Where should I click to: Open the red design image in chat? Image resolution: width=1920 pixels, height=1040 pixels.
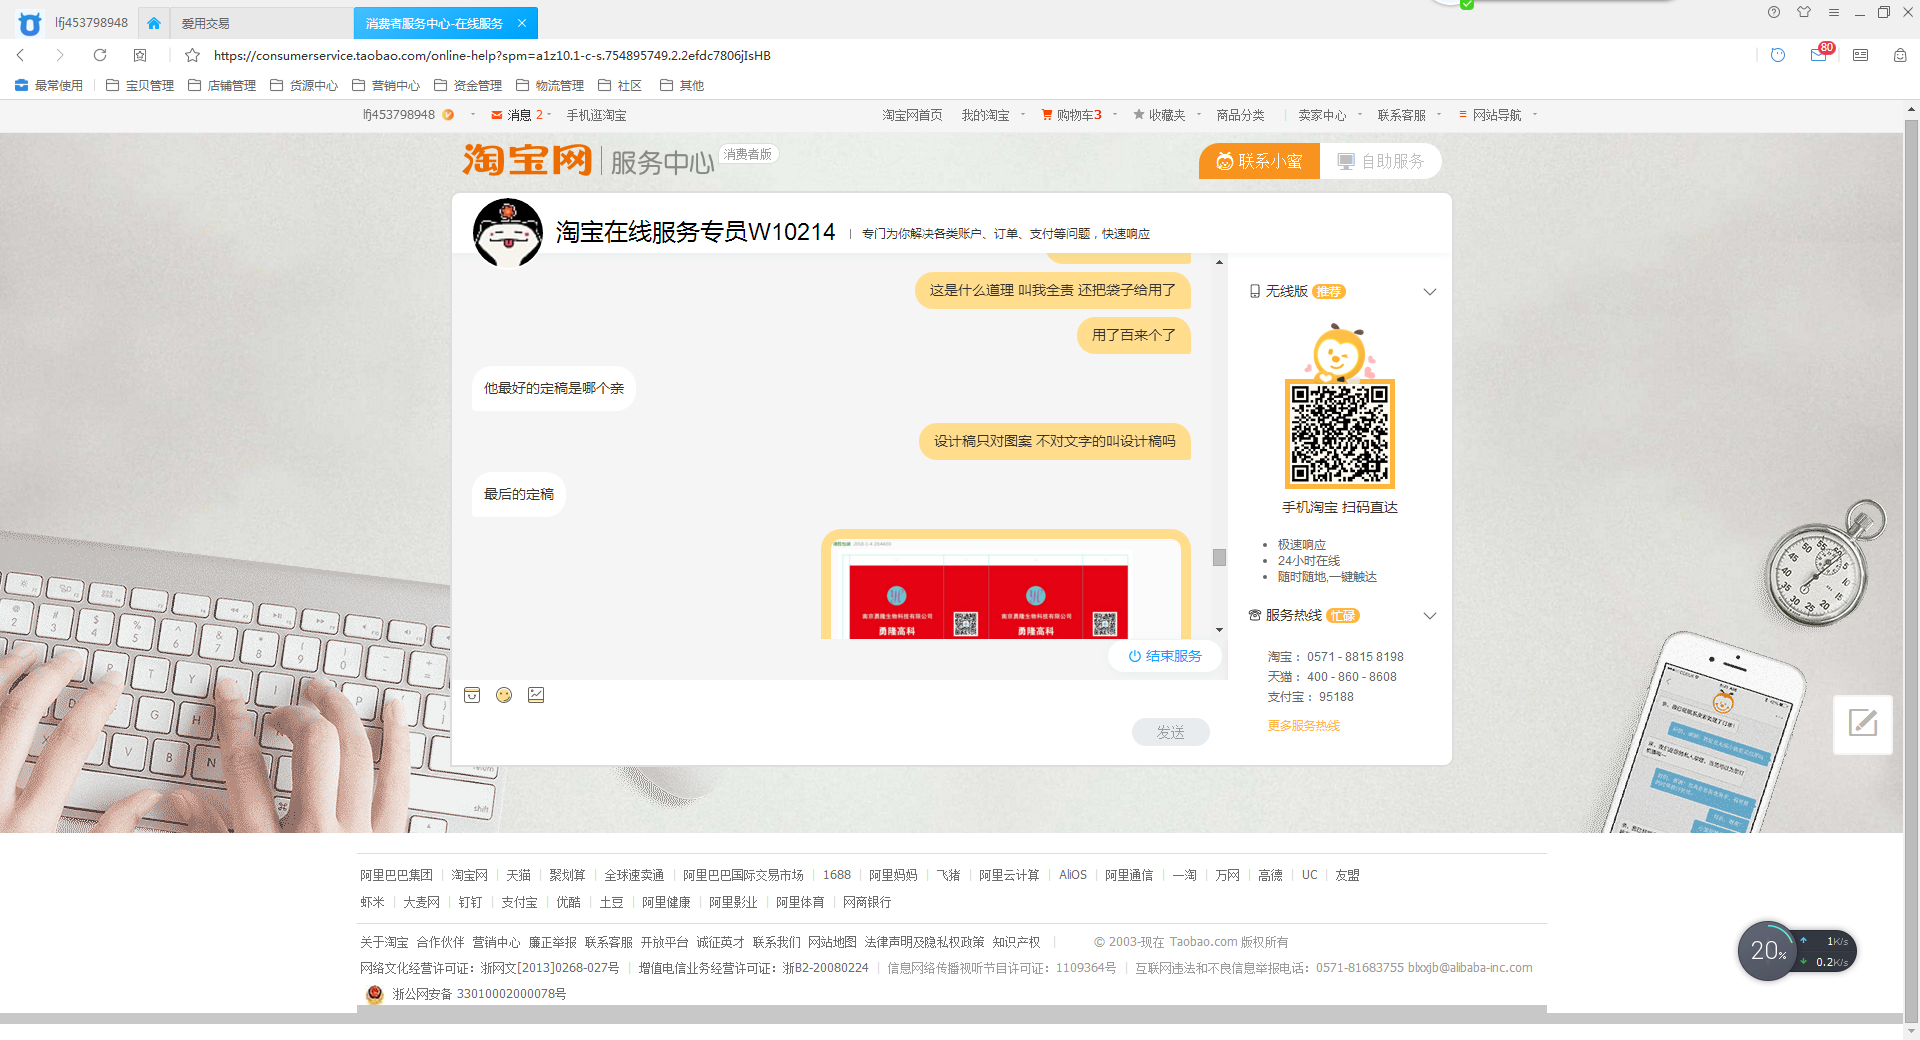[x=1006, y=588]
